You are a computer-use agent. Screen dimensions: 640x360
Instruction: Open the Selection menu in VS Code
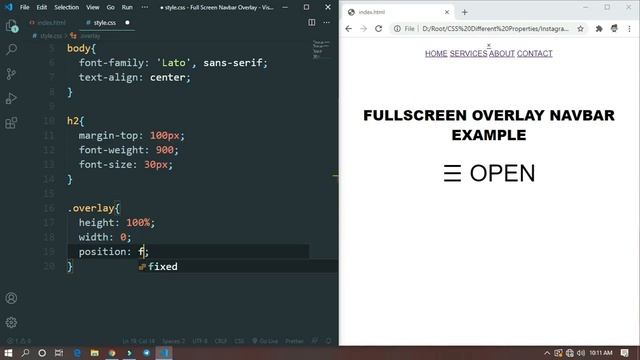[67, 7]
